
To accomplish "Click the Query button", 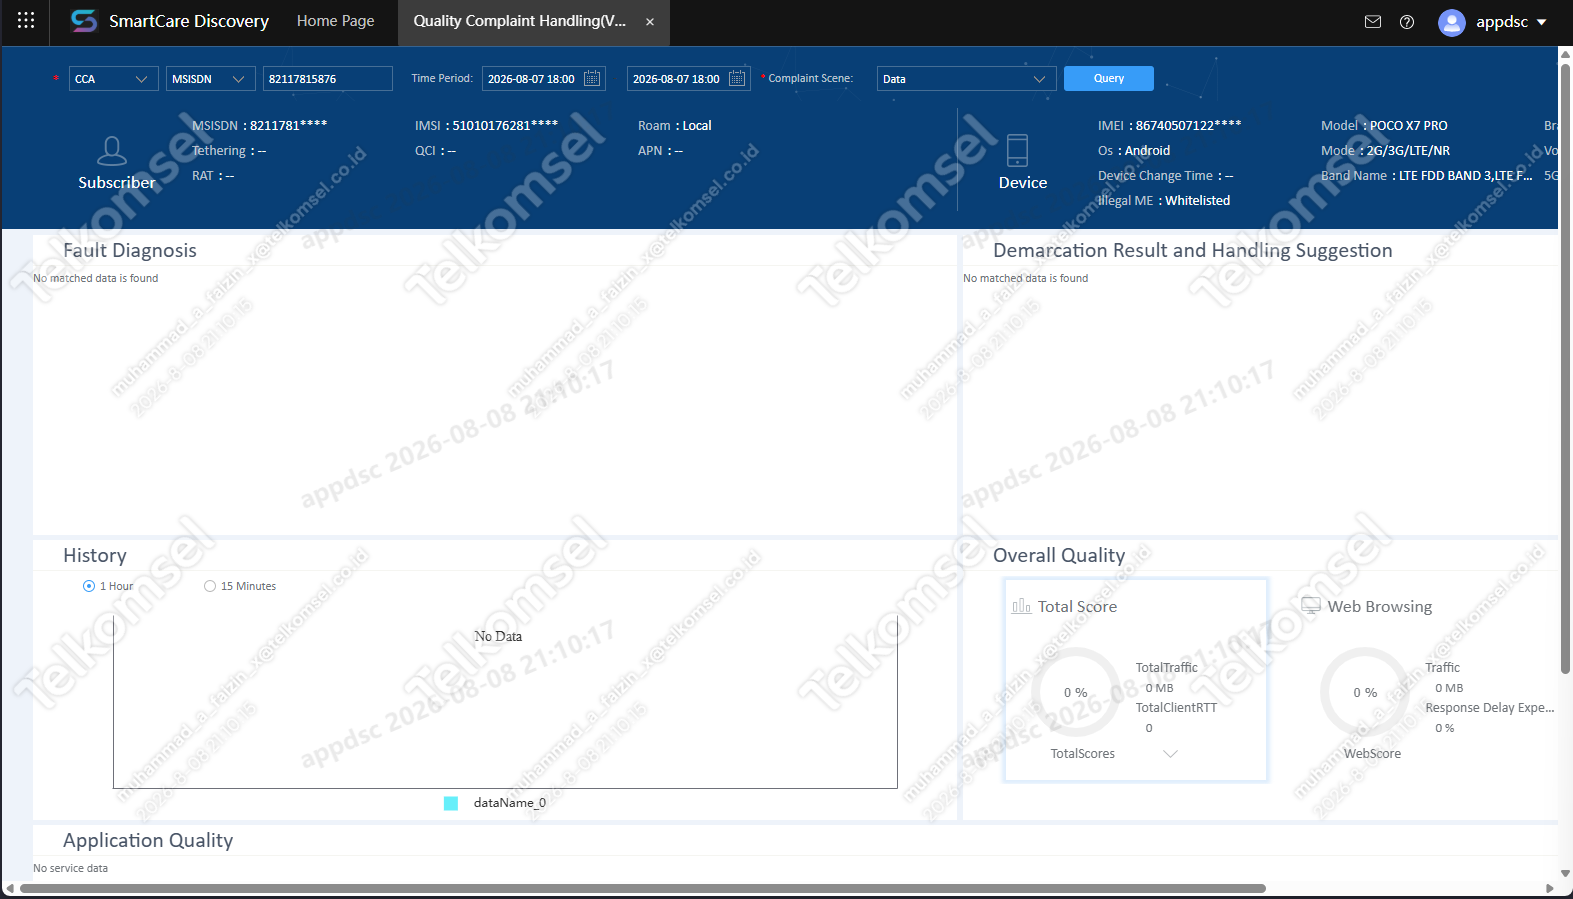I will pos(1109,78).
